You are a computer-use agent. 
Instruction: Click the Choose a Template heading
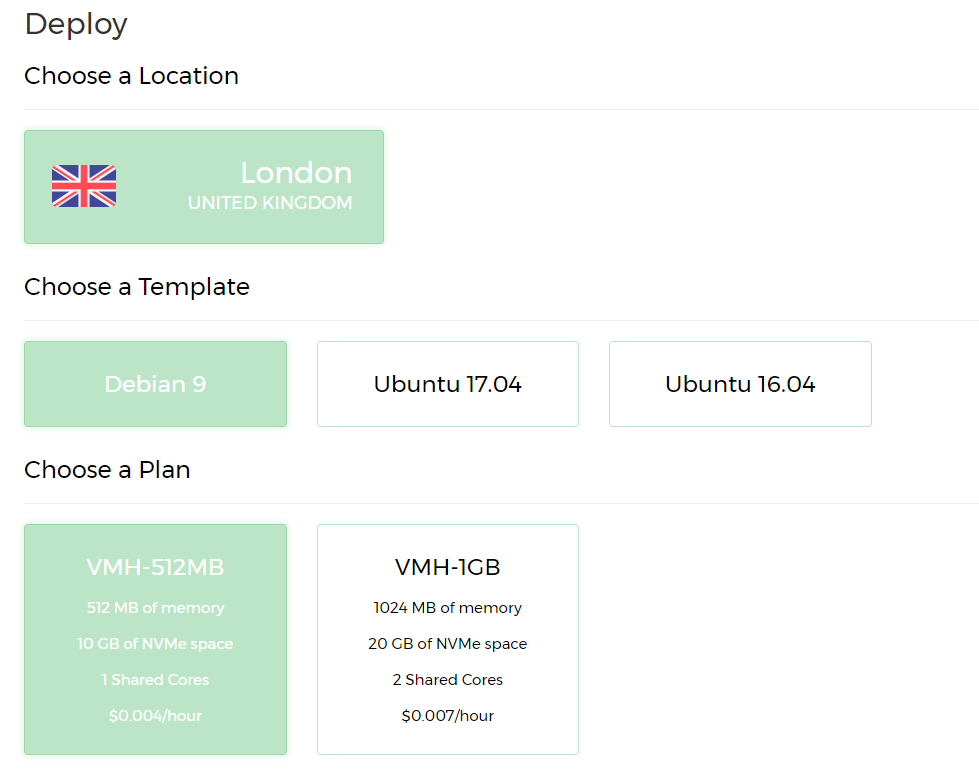[137, 287]
